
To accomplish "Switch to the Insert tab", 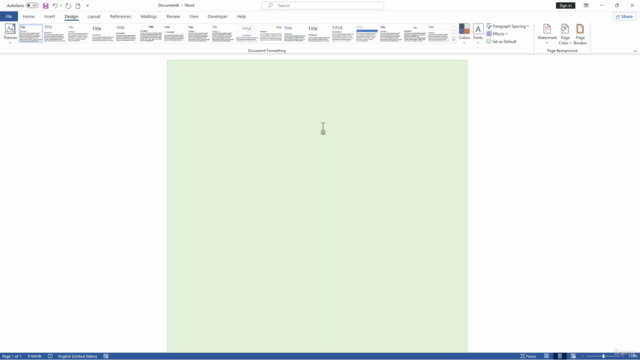I will pyautogui.click(x=49, y=17).
